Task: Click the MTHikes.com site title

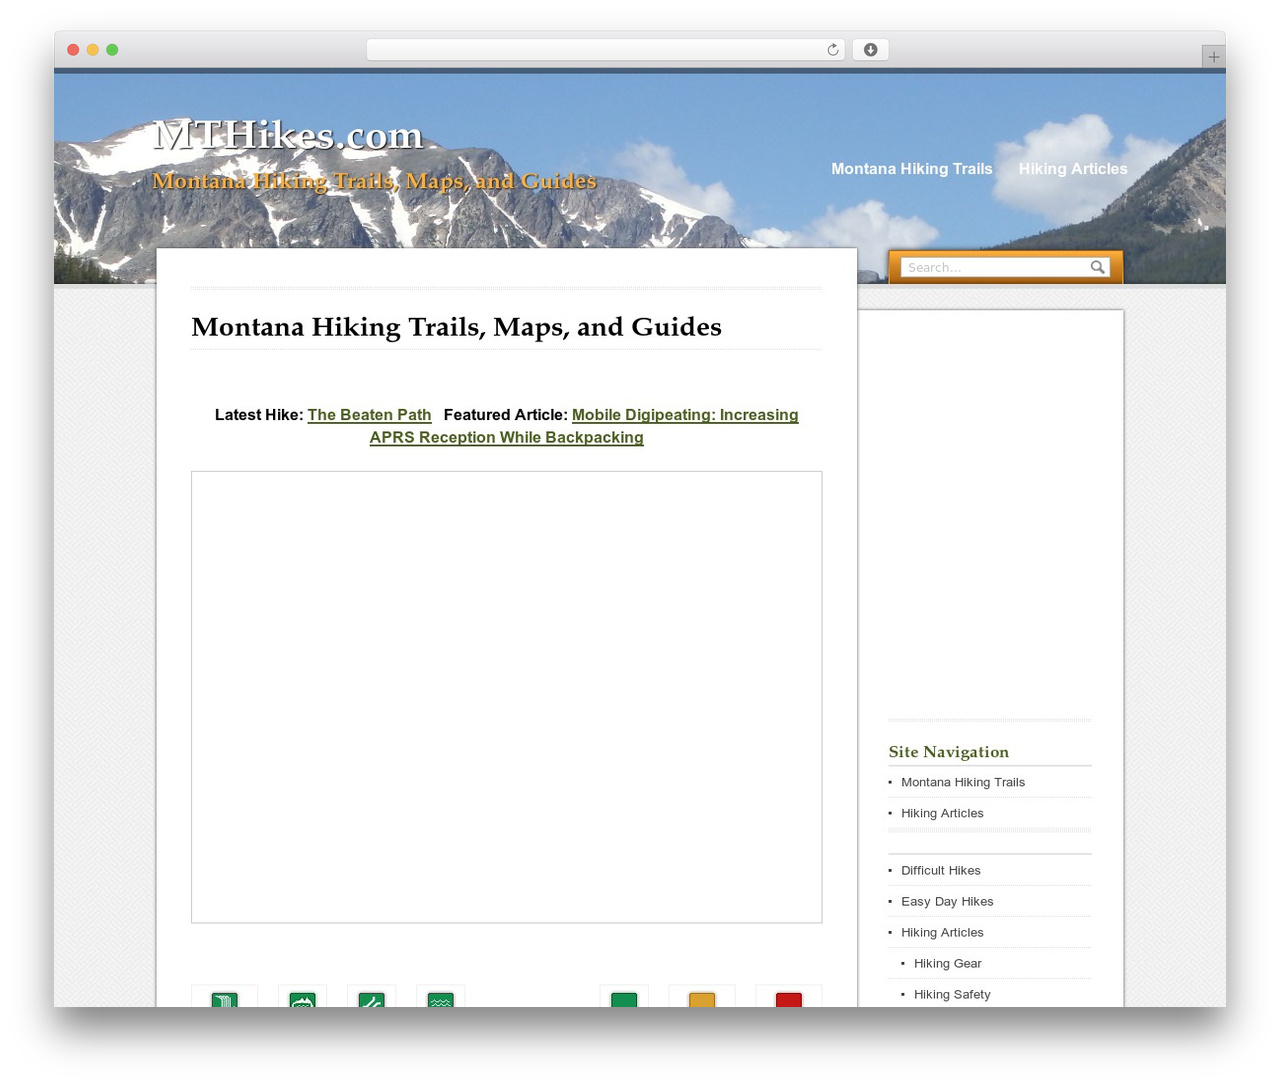Action: [288, 135]
